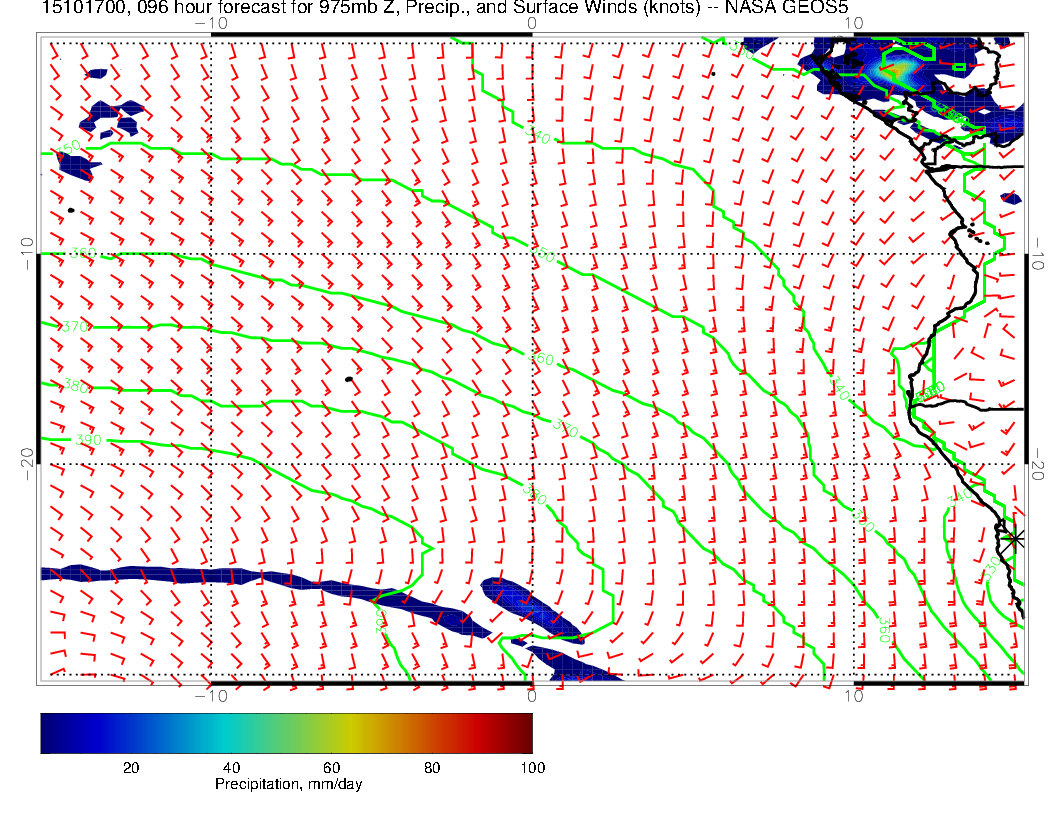
Task: Click the small island dot near the 380 contour
Action: pyautogui.click(x=348, y=379)
